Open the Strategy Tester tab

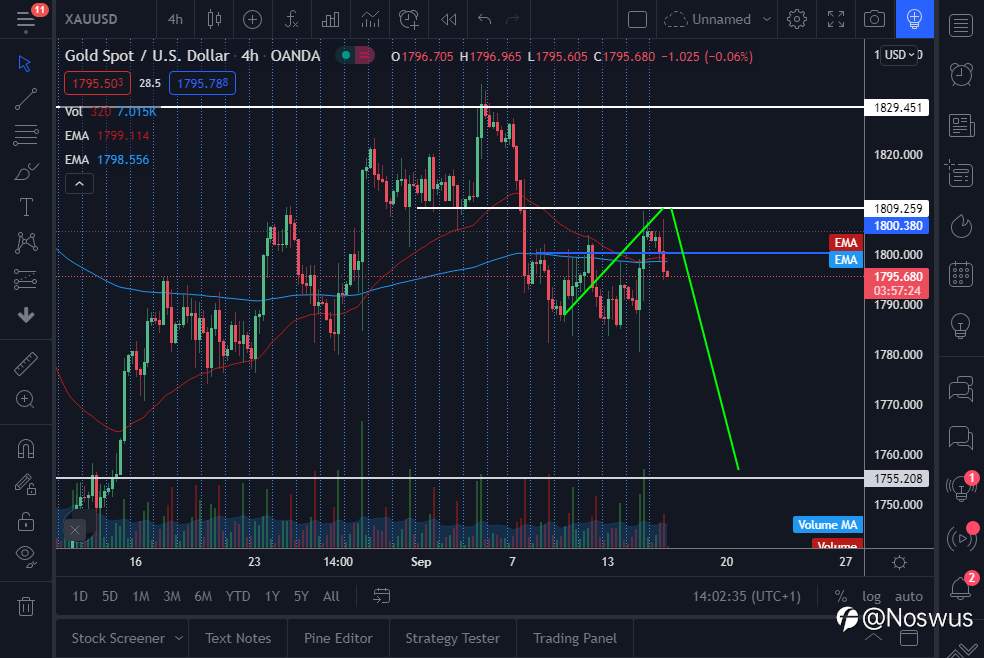452,638
